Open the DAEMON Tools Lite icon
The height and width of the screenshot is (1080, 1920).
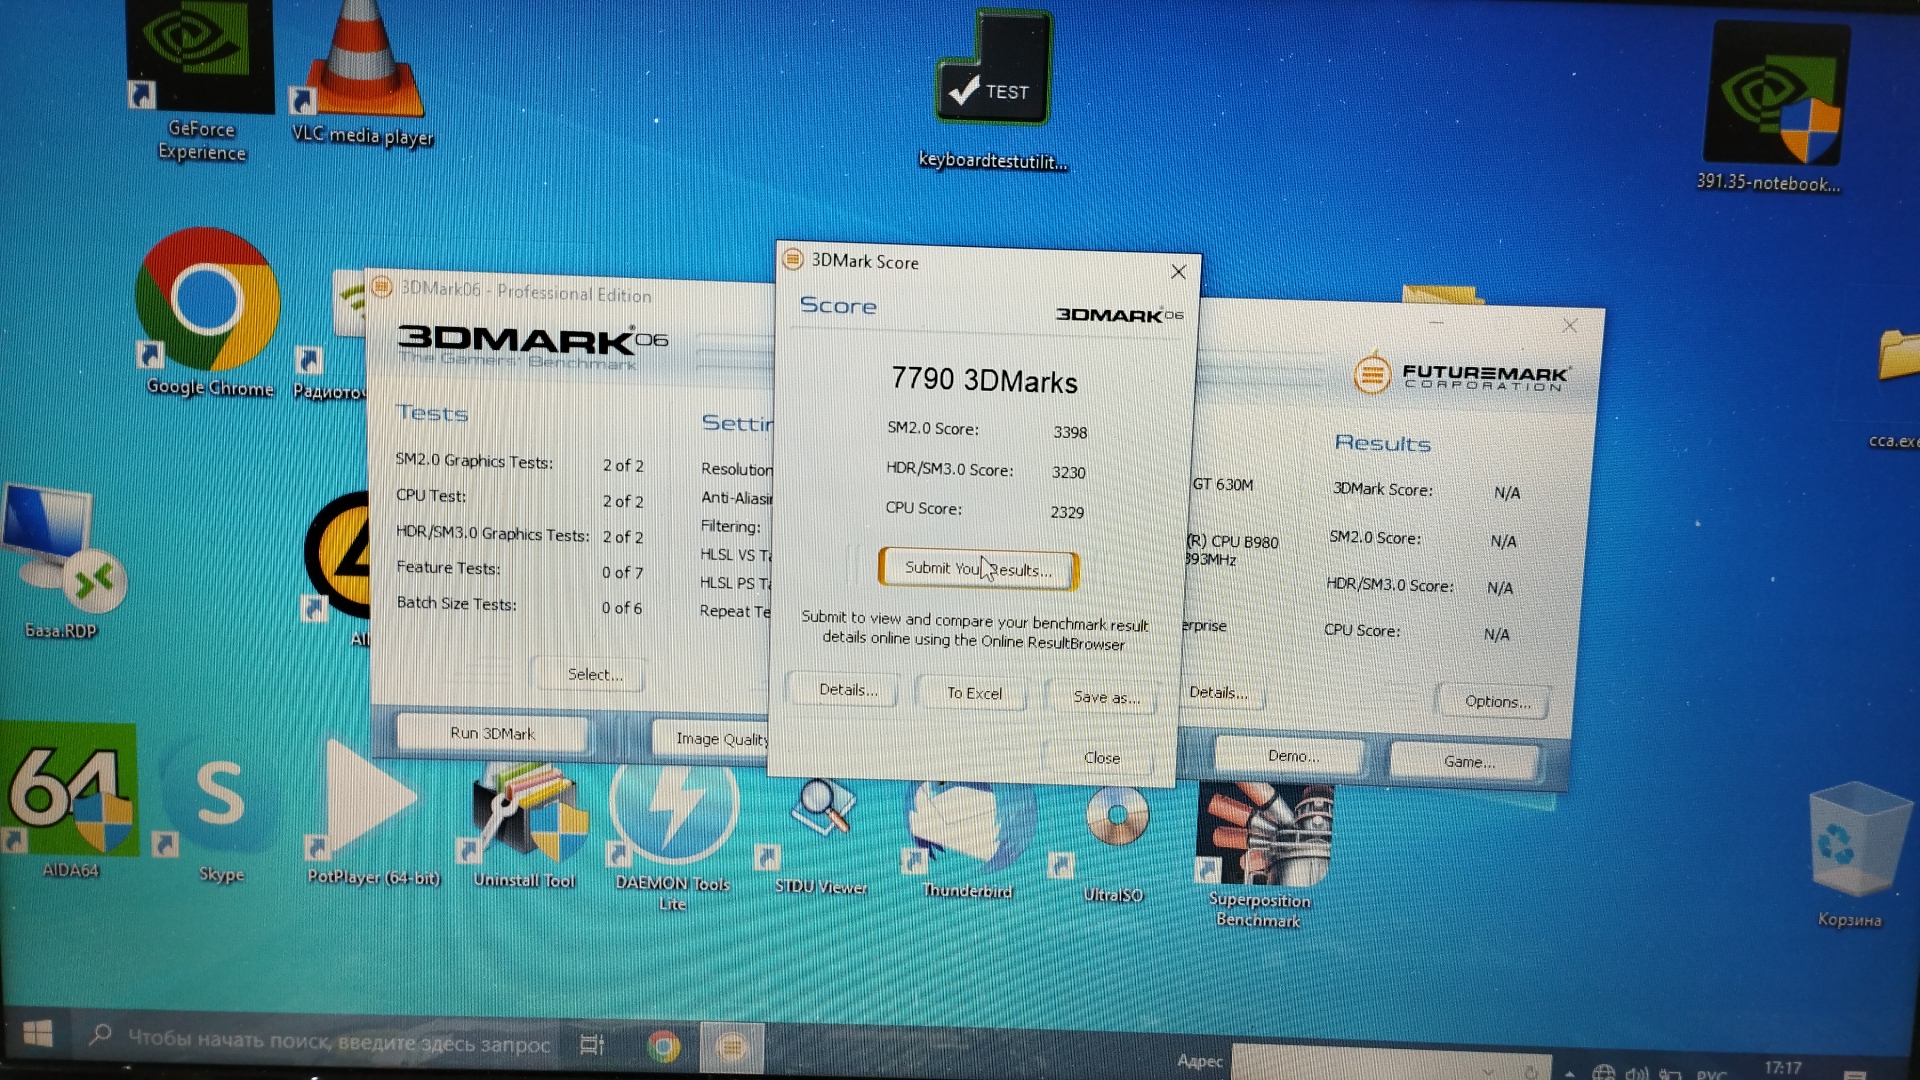(673, 810)
